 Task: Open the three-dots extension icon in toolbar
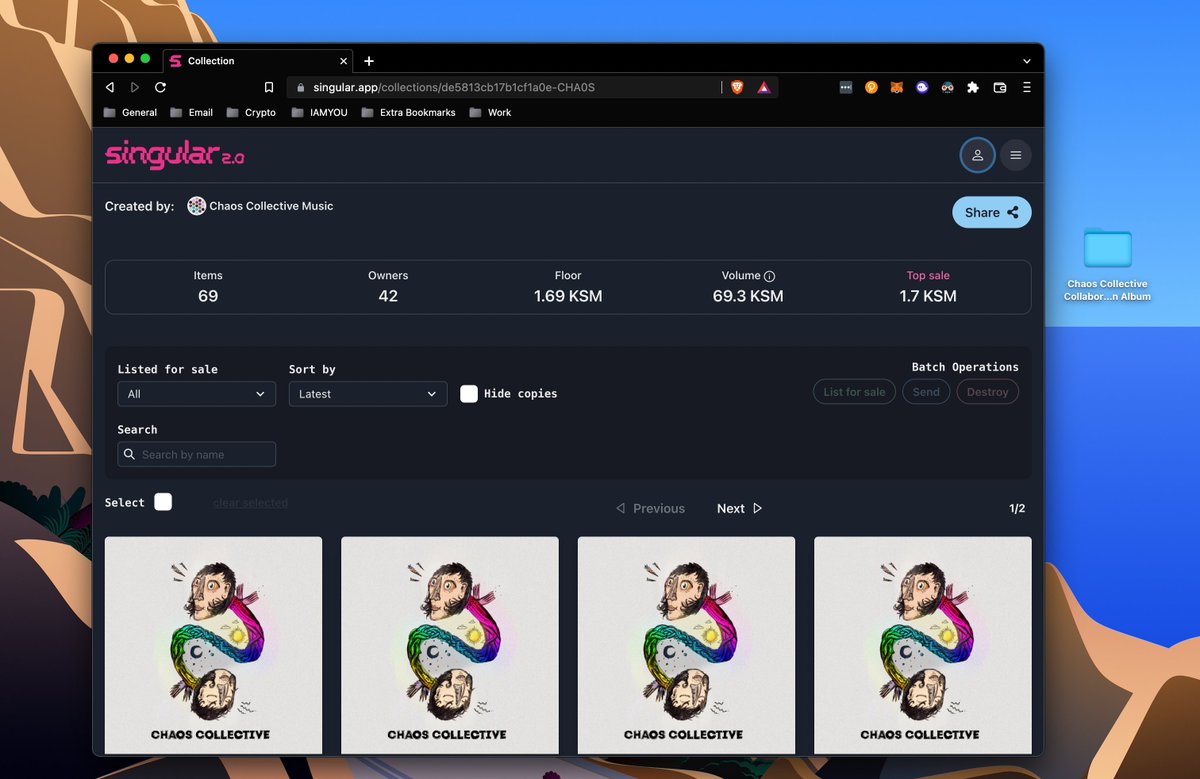[845, 88]
